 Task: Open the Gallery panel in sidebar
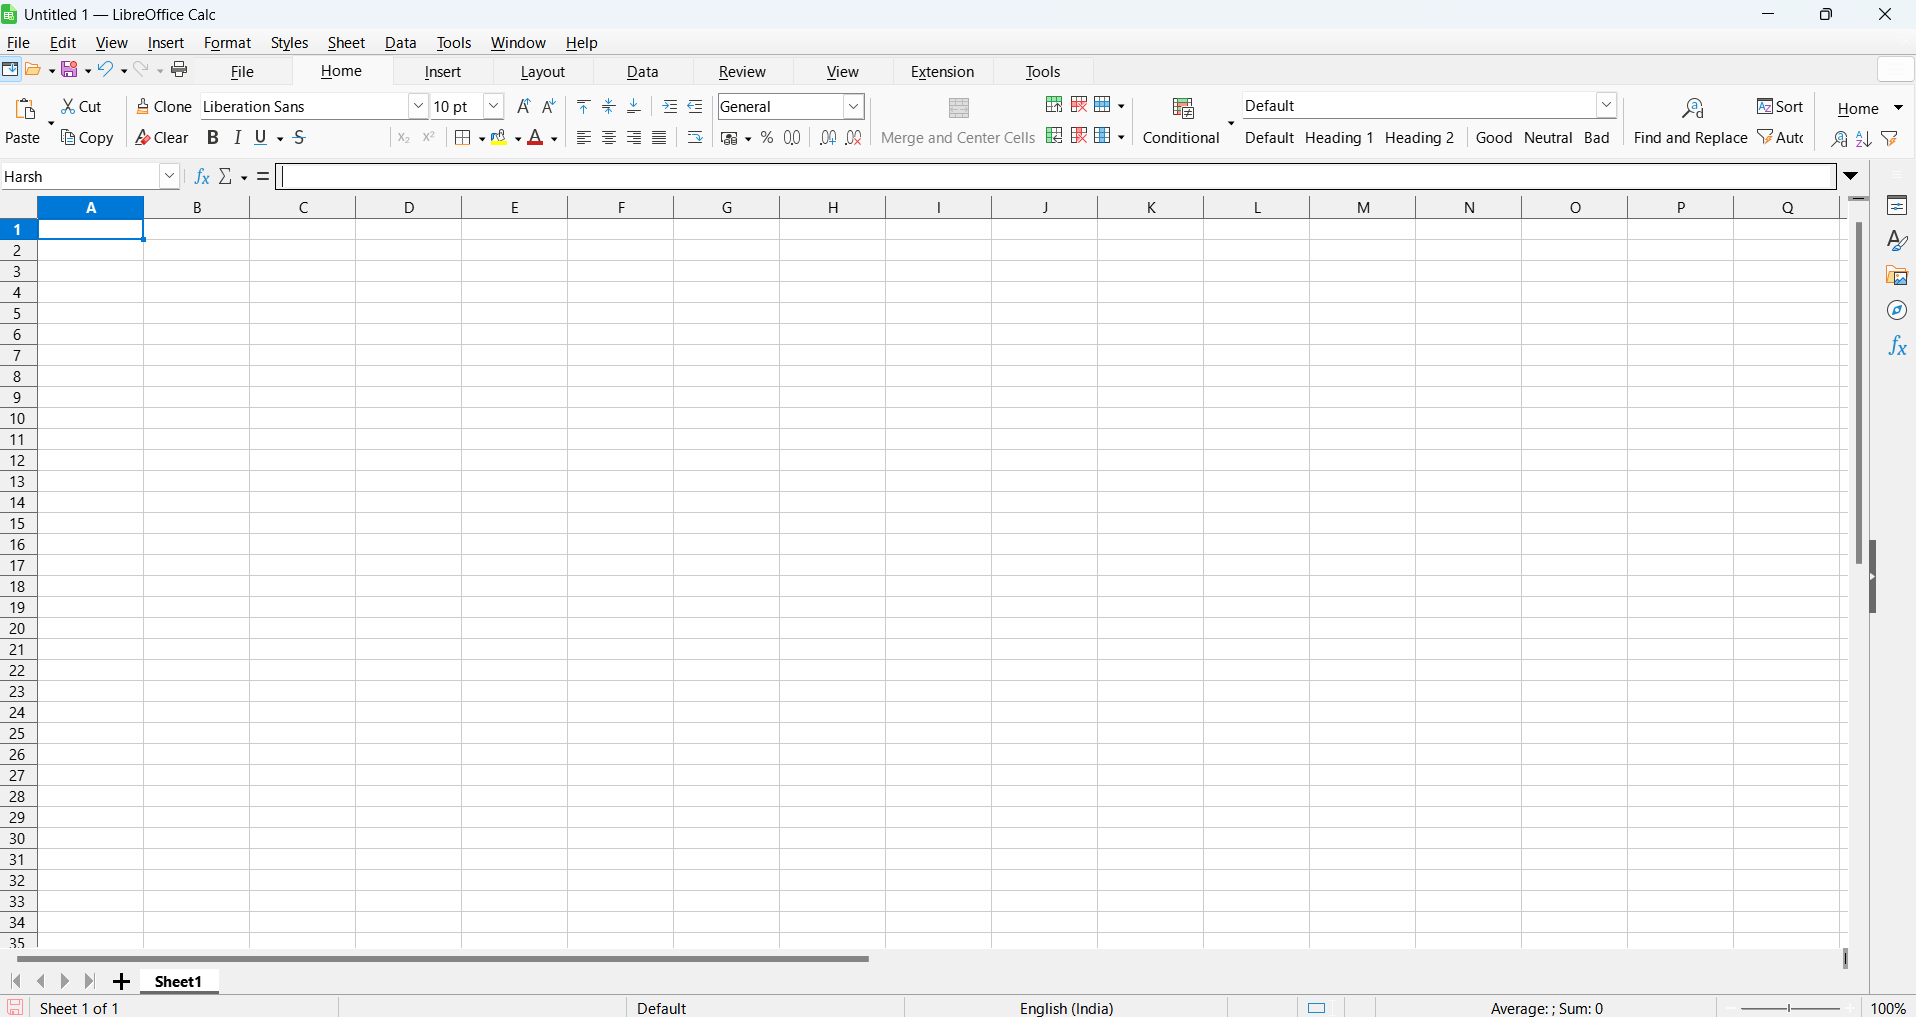click(x=1897, y=276)
